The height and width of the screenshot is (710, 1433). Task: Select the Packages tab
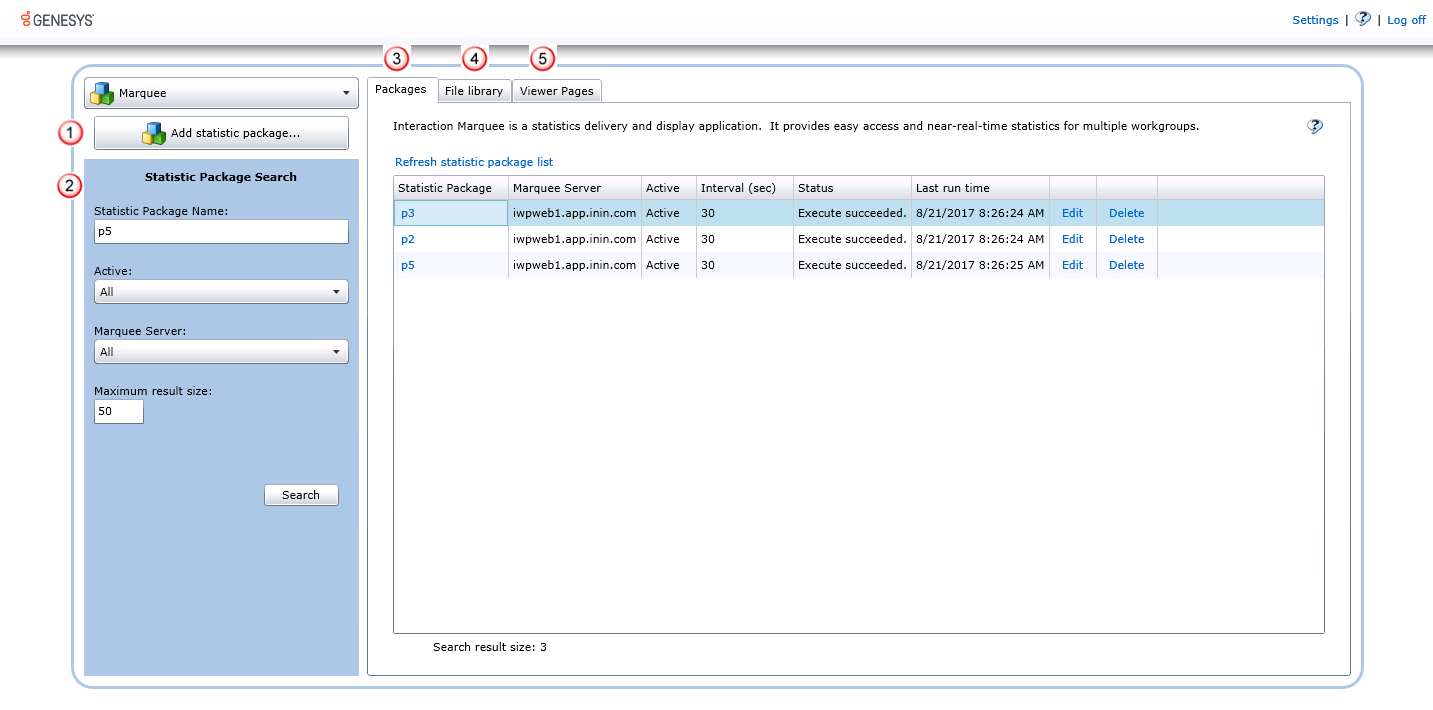click(x=400, y=89)
